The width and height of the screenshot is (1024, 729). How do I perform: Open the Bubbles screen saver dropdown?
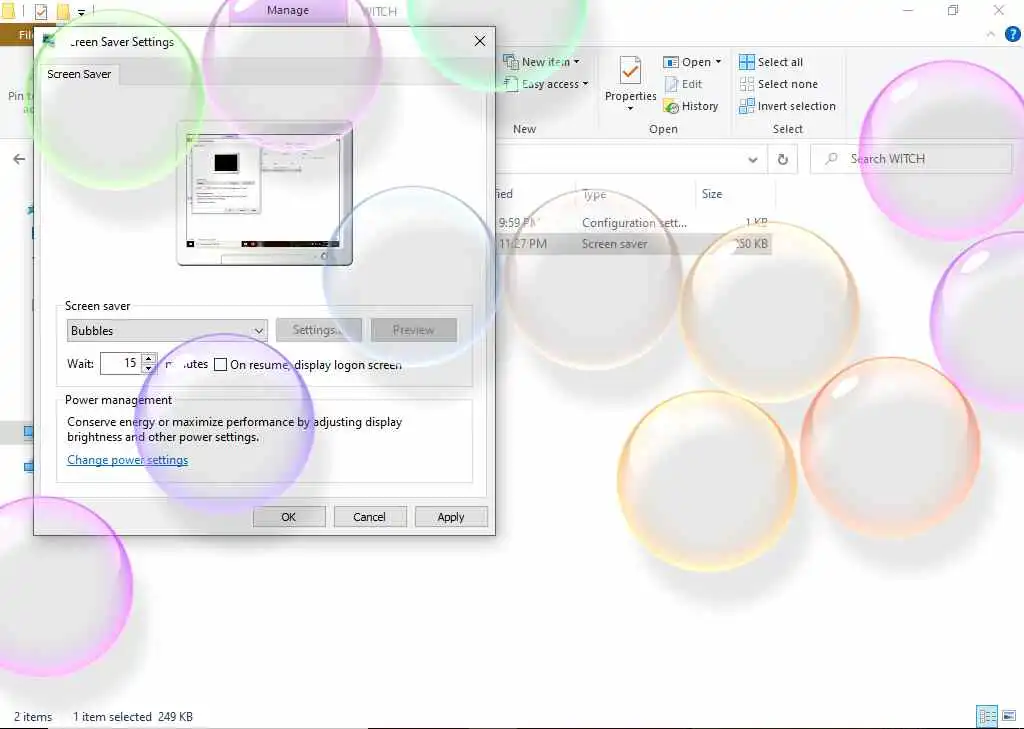pyautogui.click(x=167, y=331)
